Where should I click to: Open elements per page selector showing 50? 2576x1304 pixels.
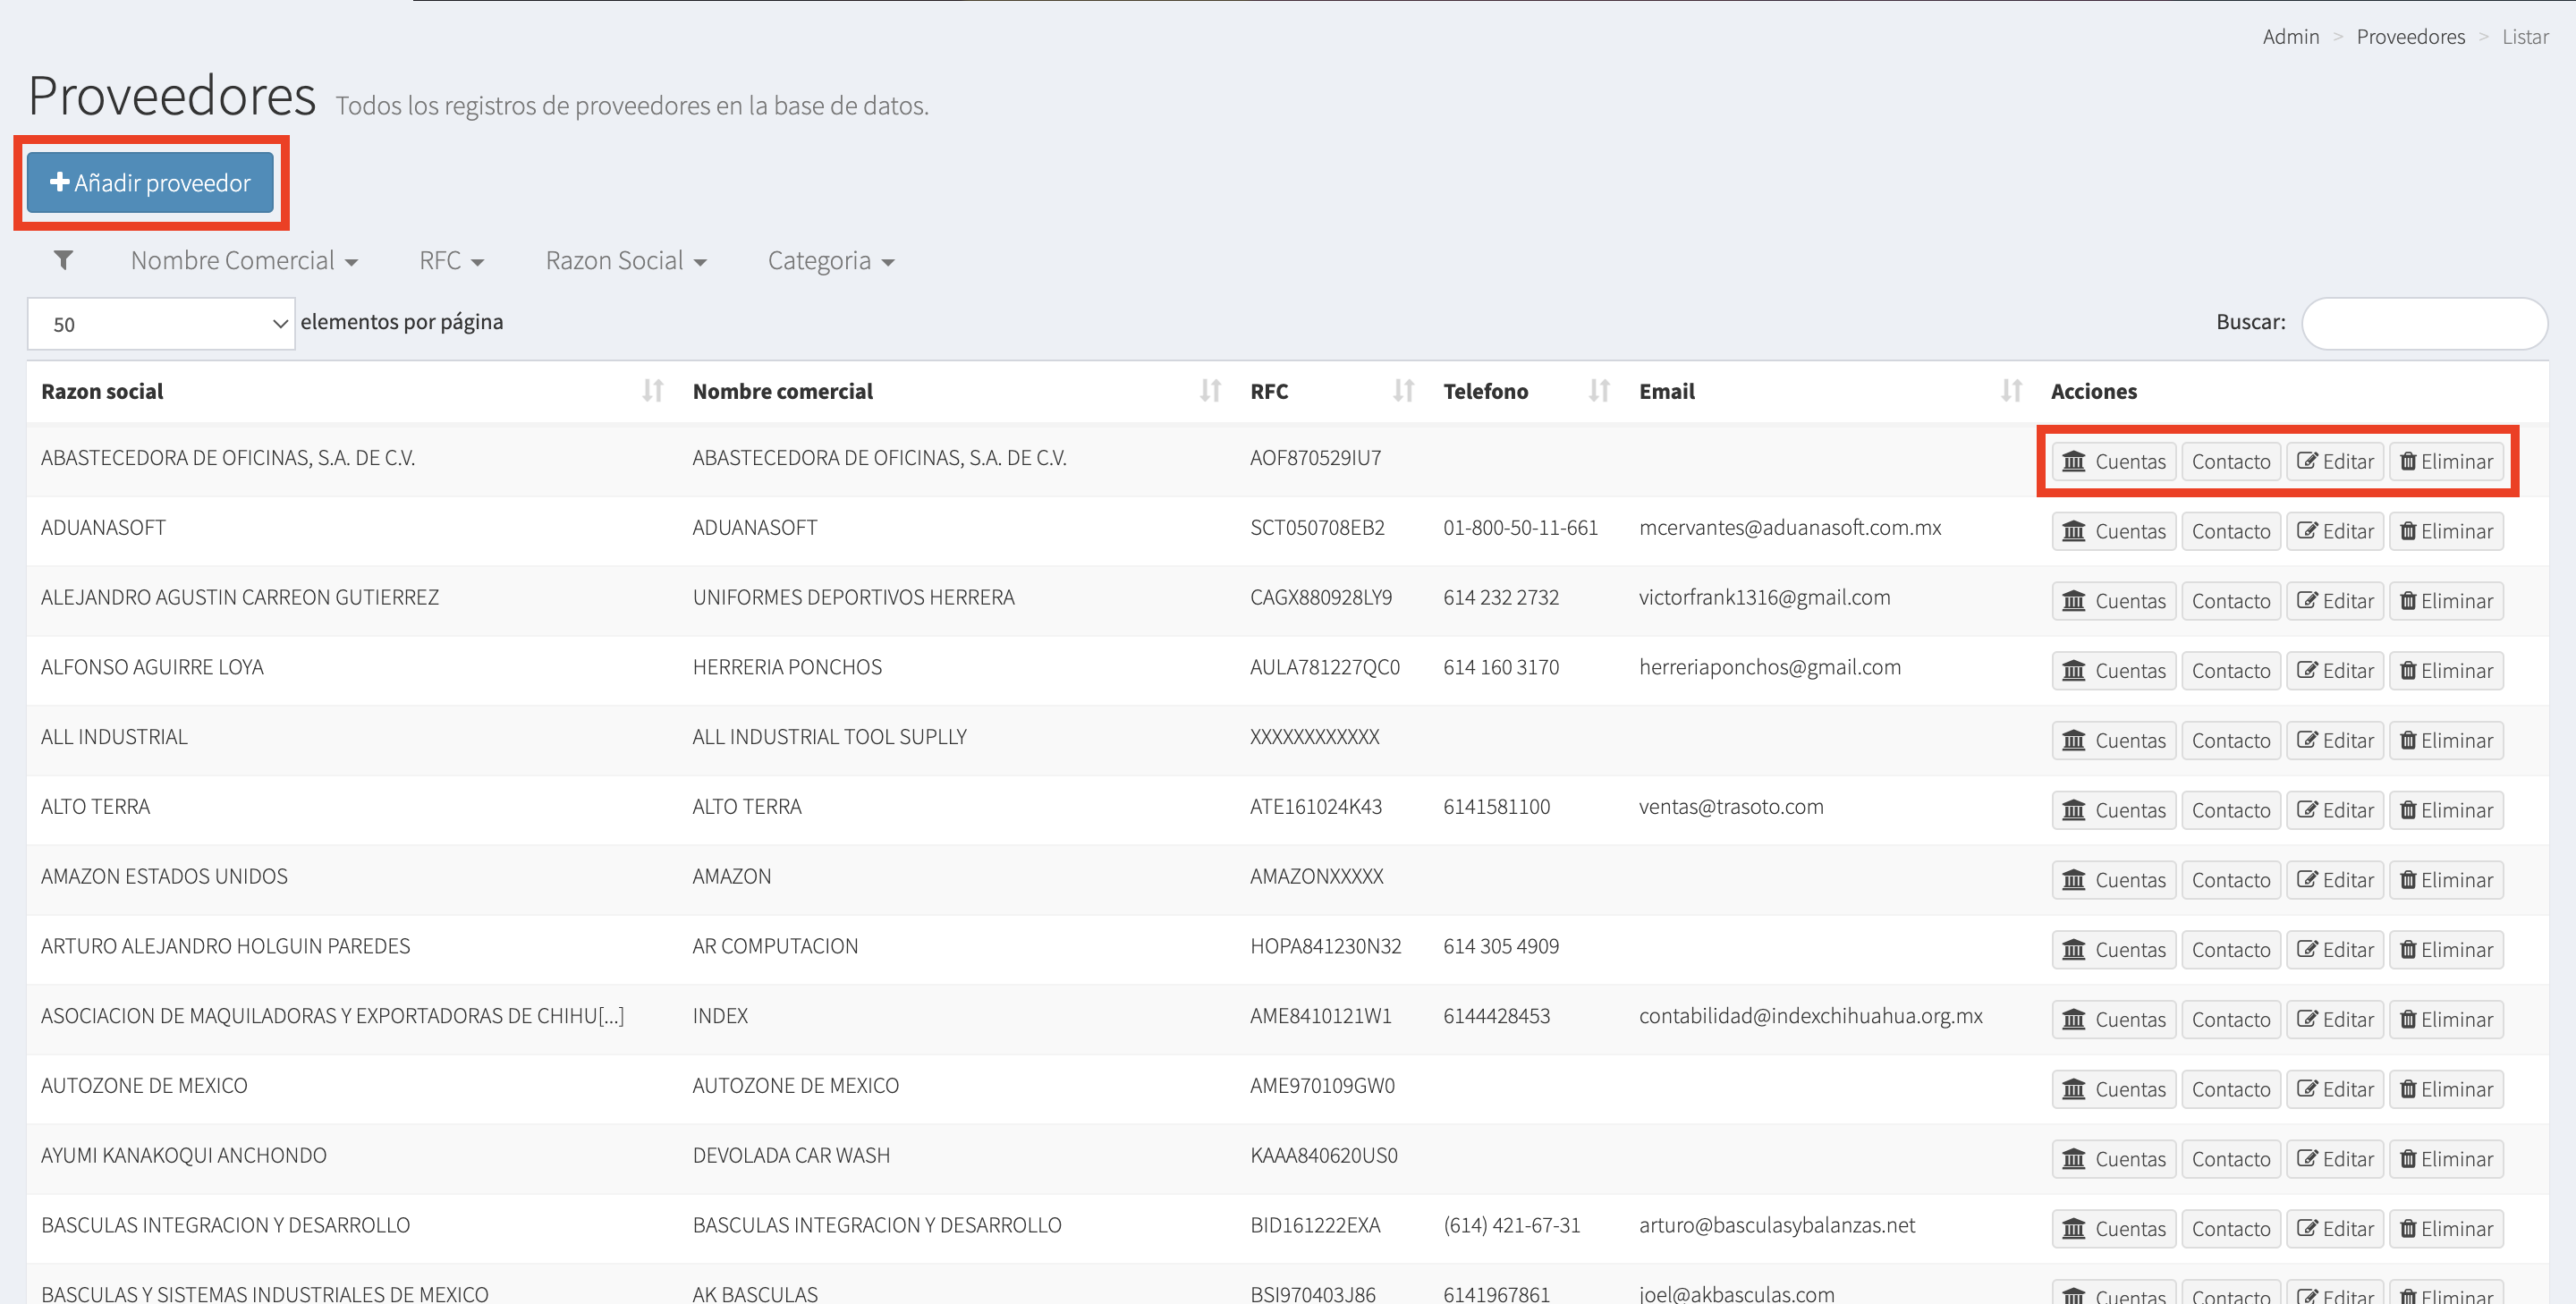click(161, 324)
